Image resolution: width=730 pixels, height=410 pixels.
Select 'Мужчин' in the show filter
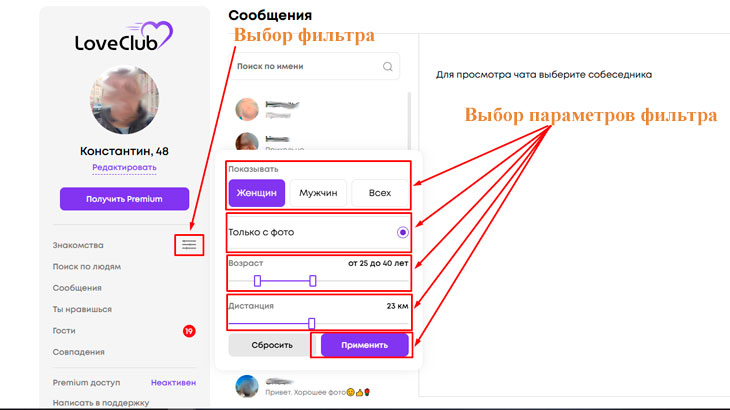pyautogui.click(x=318, y=193)
